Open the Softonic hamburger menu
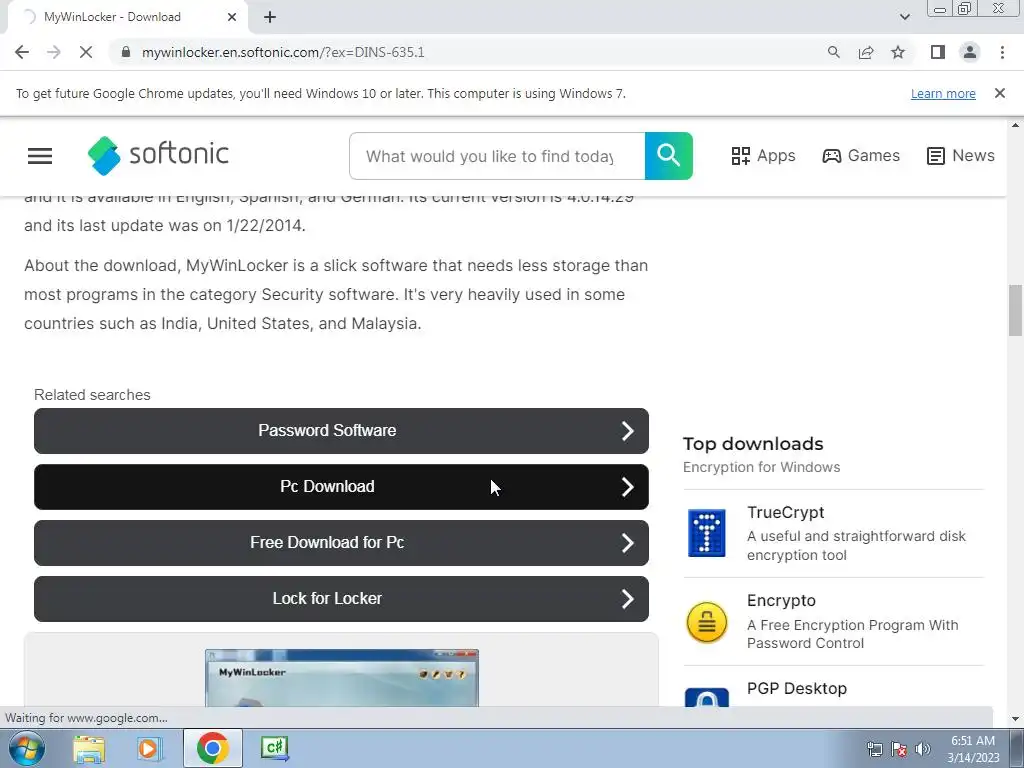The height and width of the screenshot is (768, 1024). [40, 156]
